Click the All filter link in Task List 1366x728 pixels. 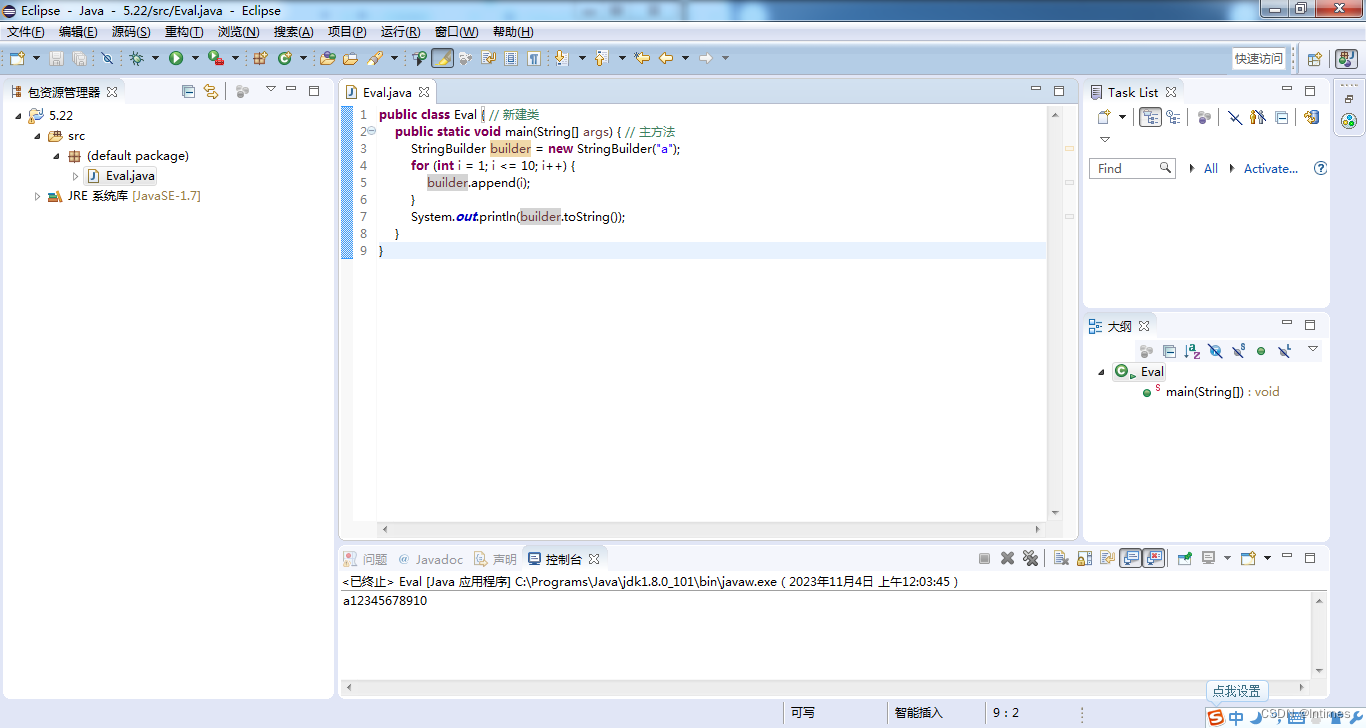pos(1211,168)
